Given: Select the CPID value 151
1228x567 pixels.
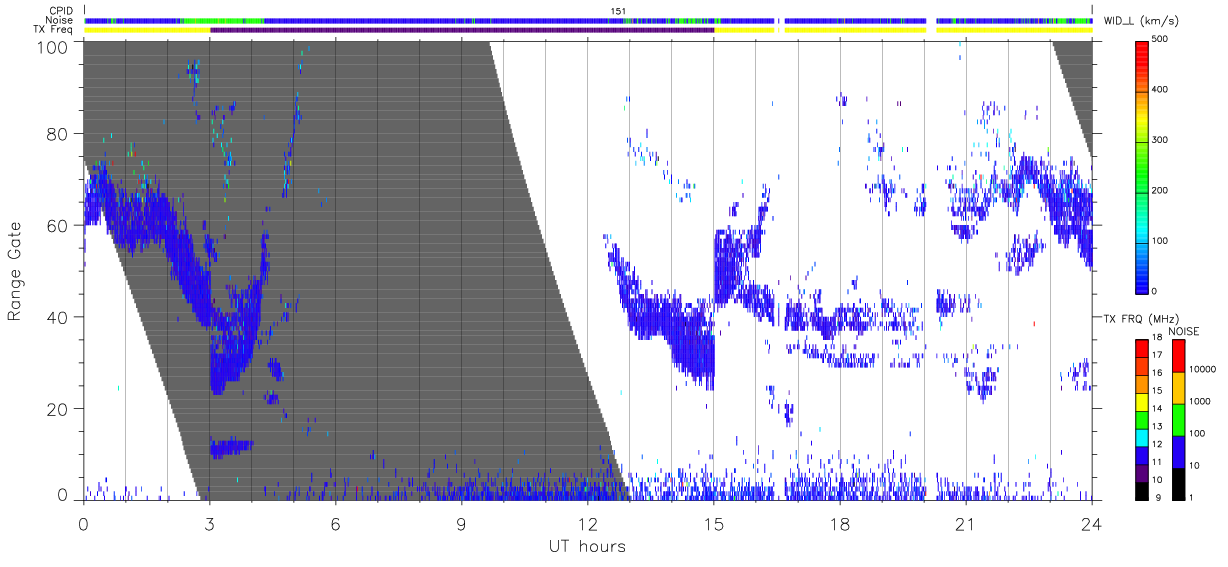Looking at the screenshot, I should click(617, 11).
